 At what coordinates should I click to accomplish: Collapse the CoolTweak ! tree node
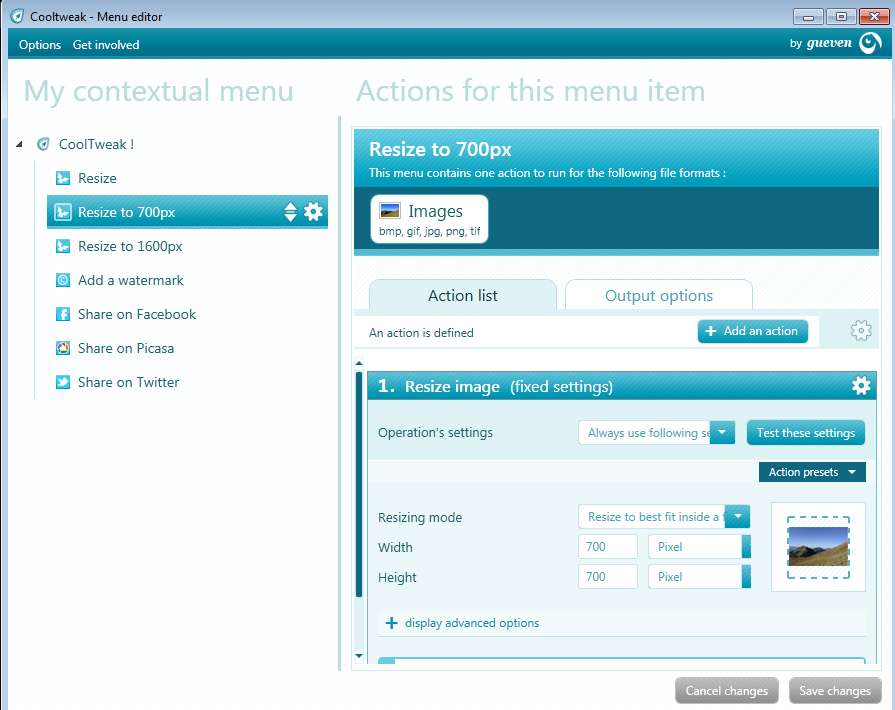(x=19, y=144)
